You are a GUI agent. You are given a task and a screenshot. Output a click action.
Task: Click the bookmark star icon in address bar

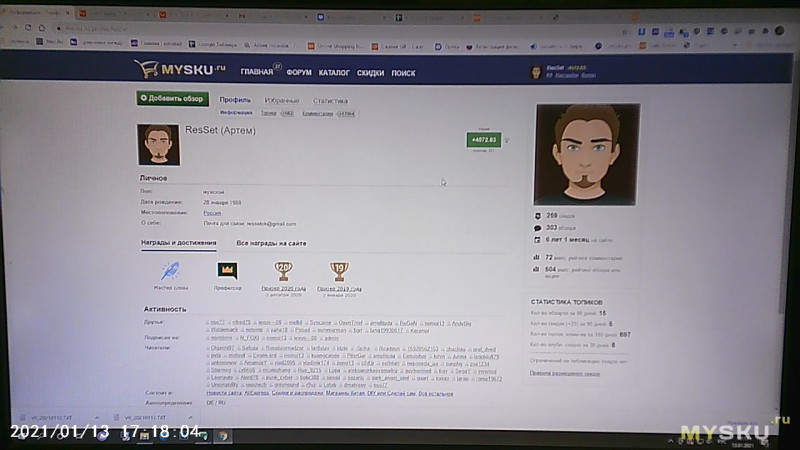click(625, 32)
